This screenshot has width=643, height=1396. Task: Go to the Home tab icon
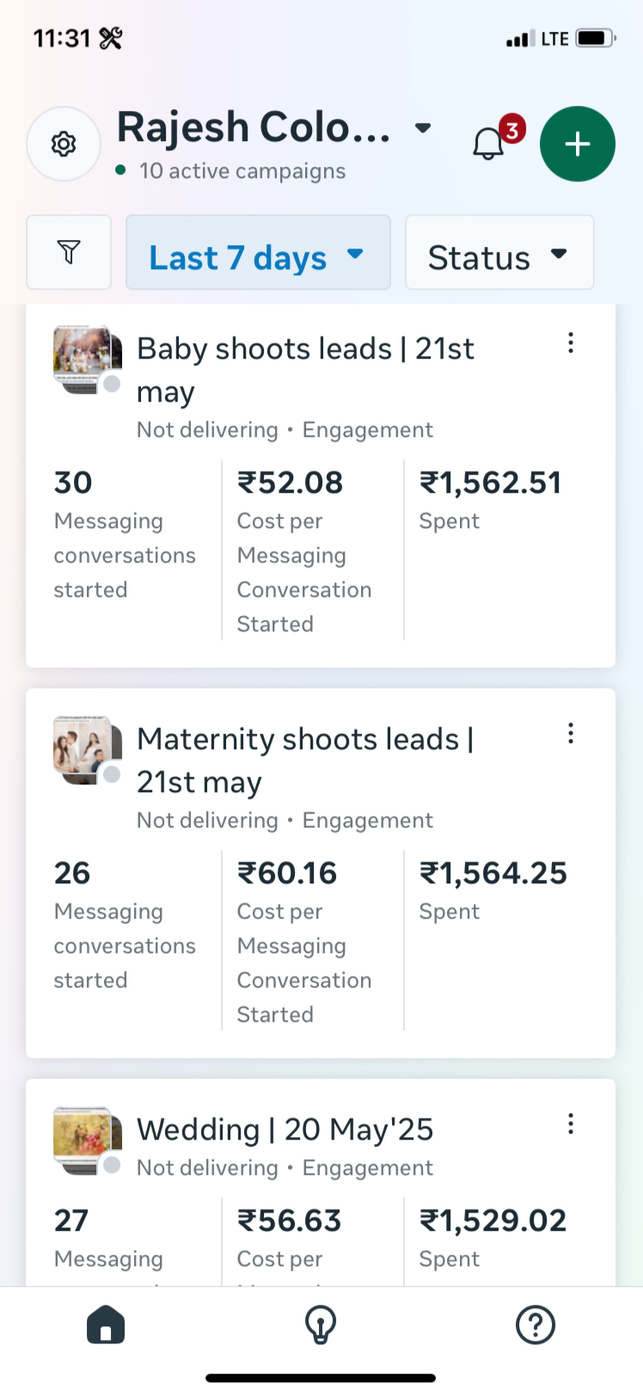pyautogui.click(x=106, y=1326)
